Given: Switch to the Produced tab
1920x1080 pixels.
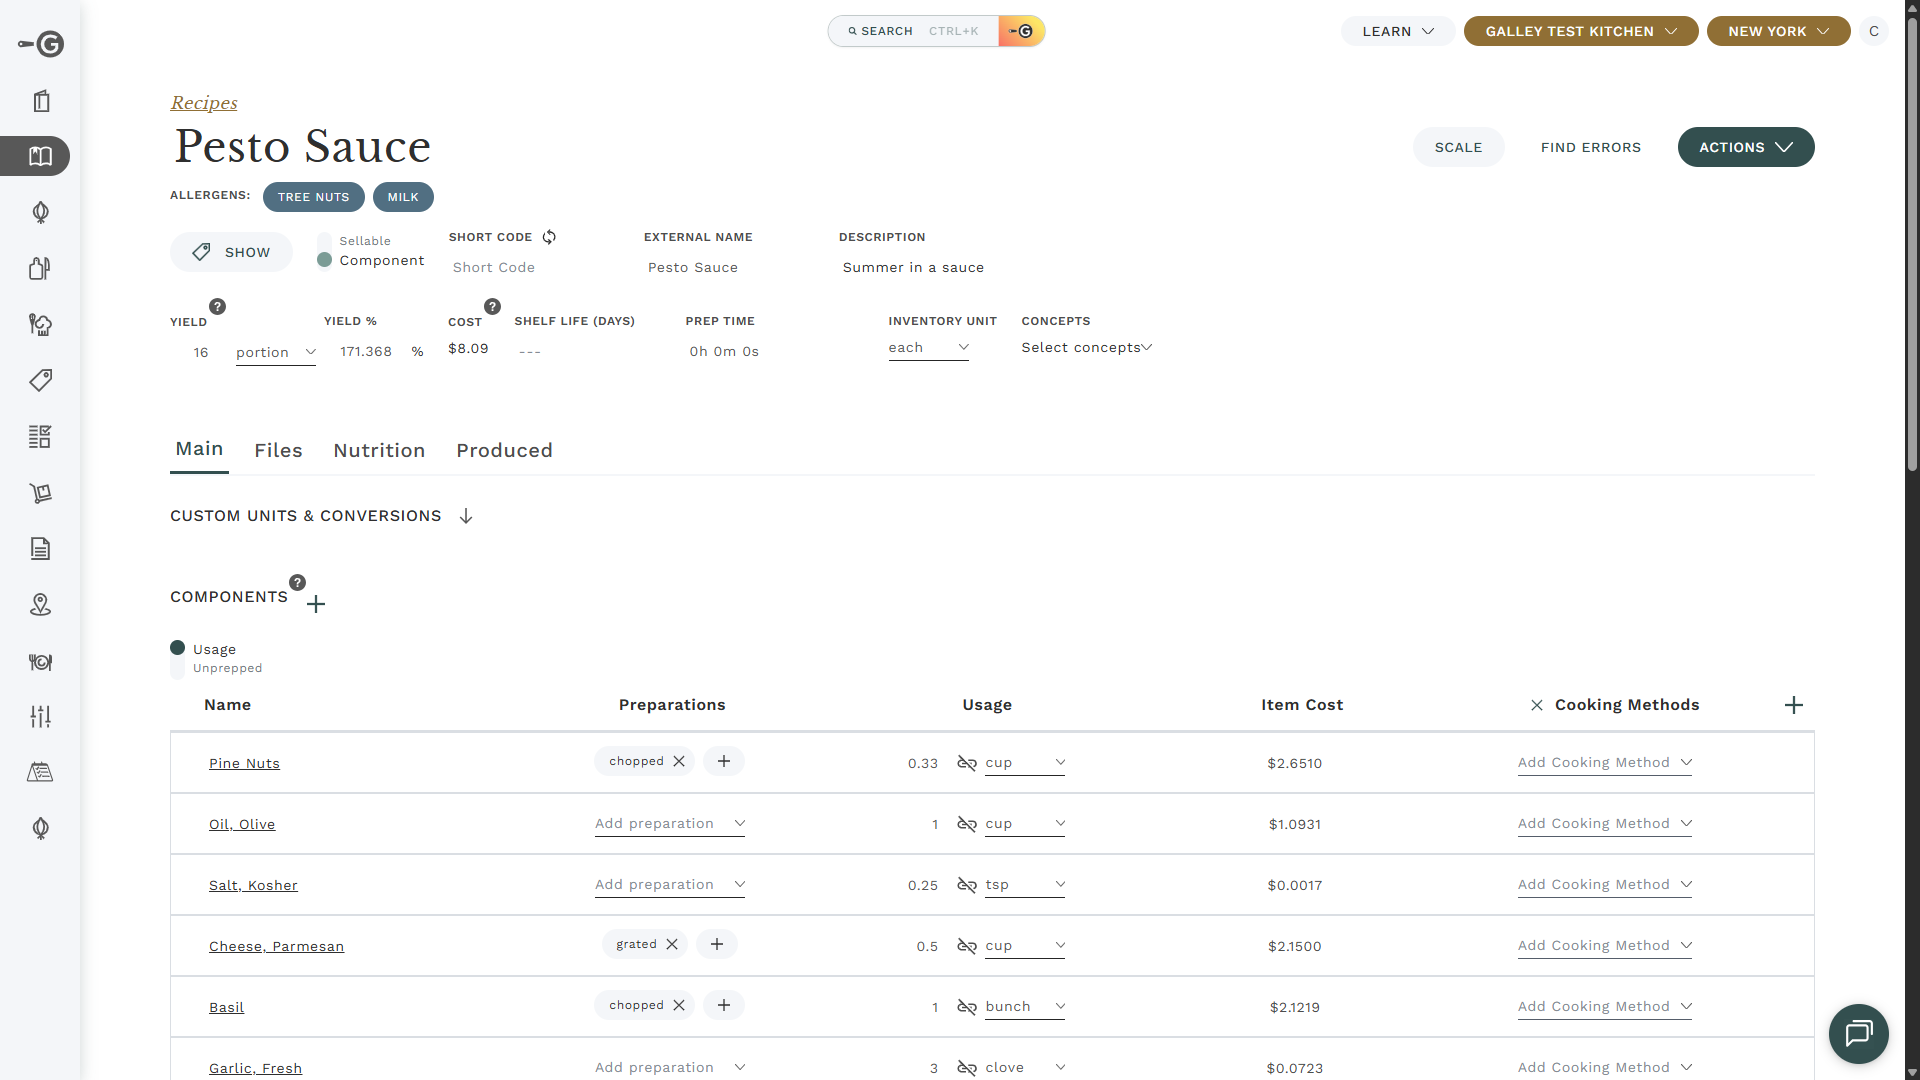Looking at the screenshot, I should pos(504,450).
